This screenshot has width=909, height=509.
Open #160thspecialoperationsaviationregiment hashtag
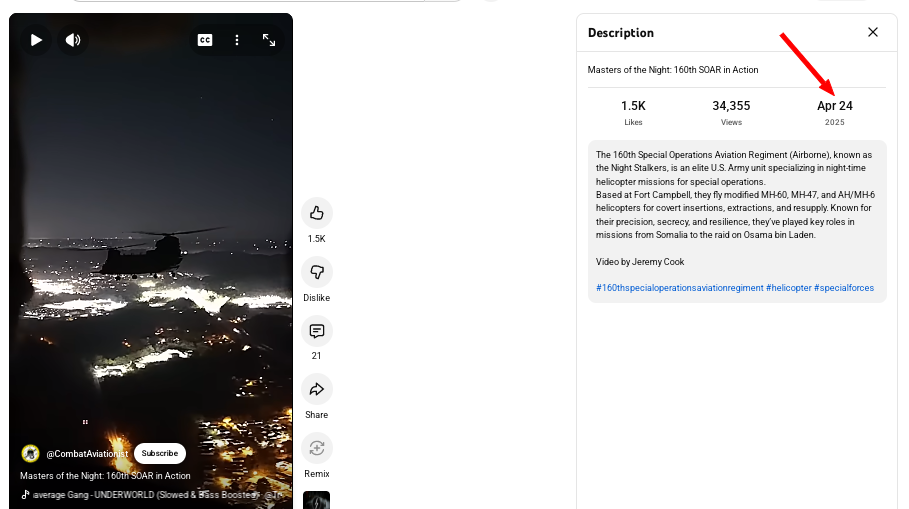pyautogui.click(x=679, y=288)
